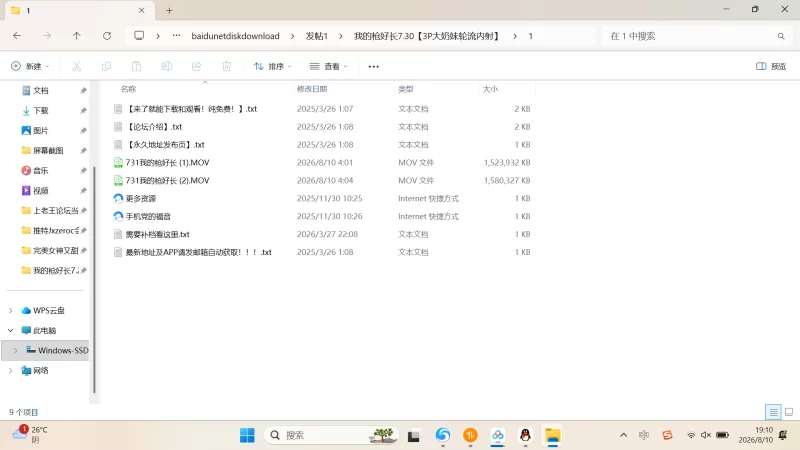
Task: Sort by 修改日期 column header
Action: [x=312, y=89]
